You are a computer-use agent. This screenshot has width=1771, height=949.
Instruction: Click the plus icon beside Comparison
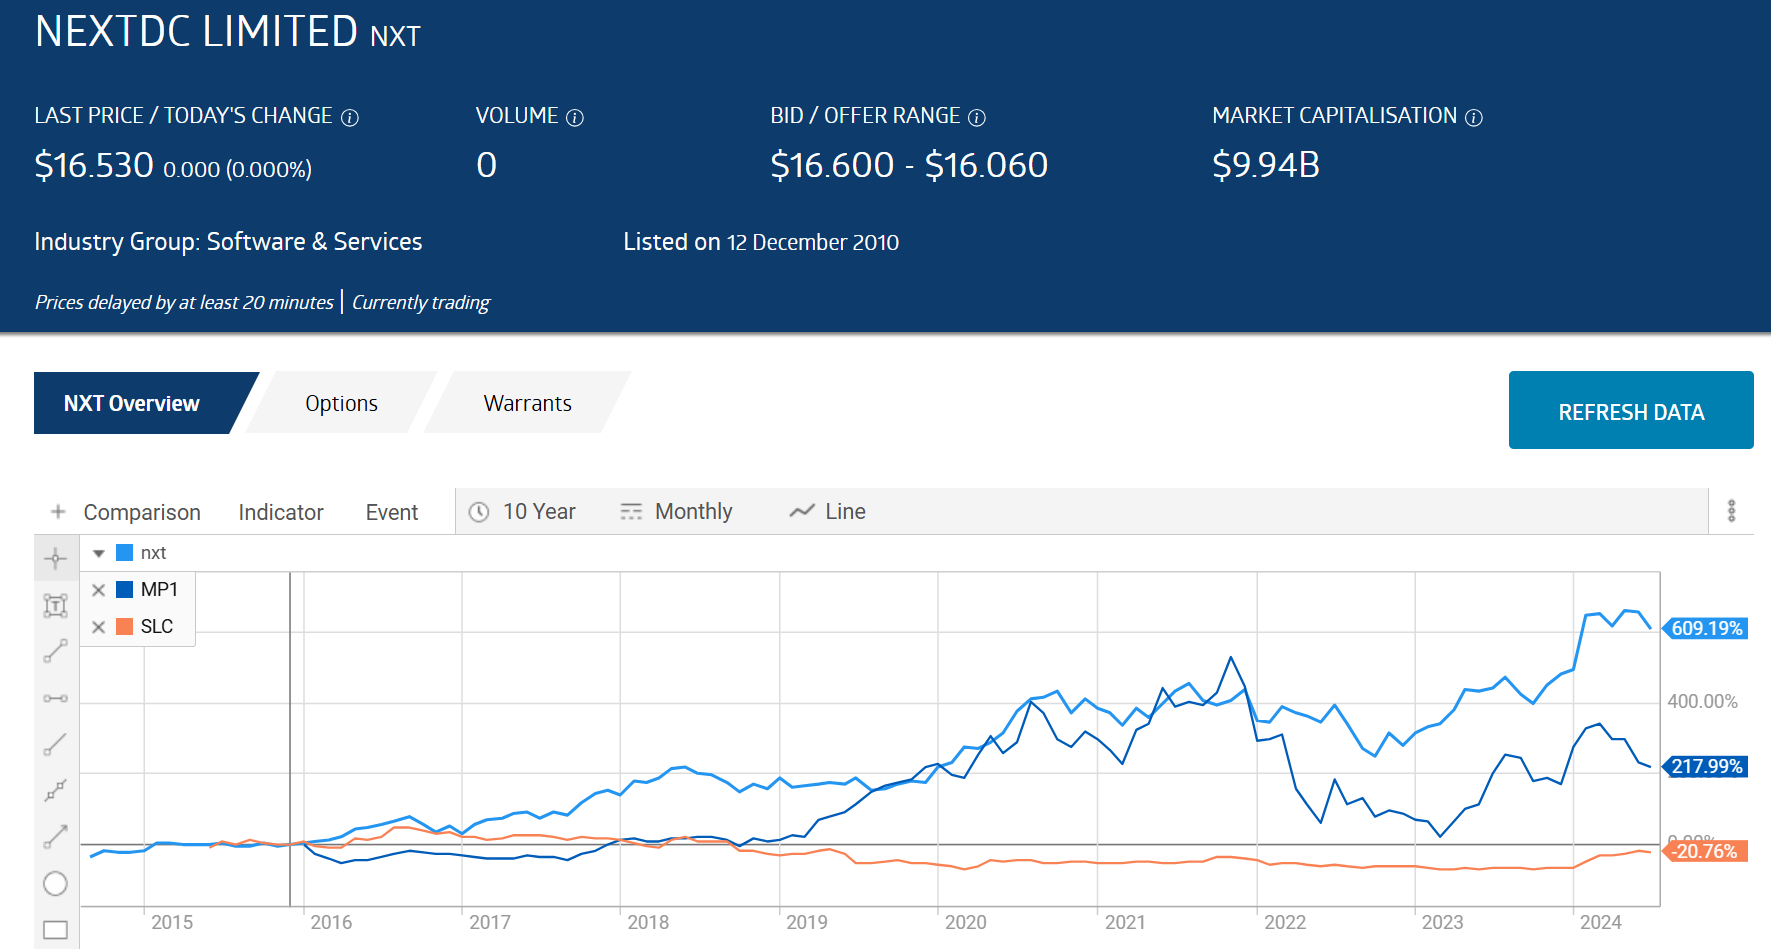(x=58, y=512)
